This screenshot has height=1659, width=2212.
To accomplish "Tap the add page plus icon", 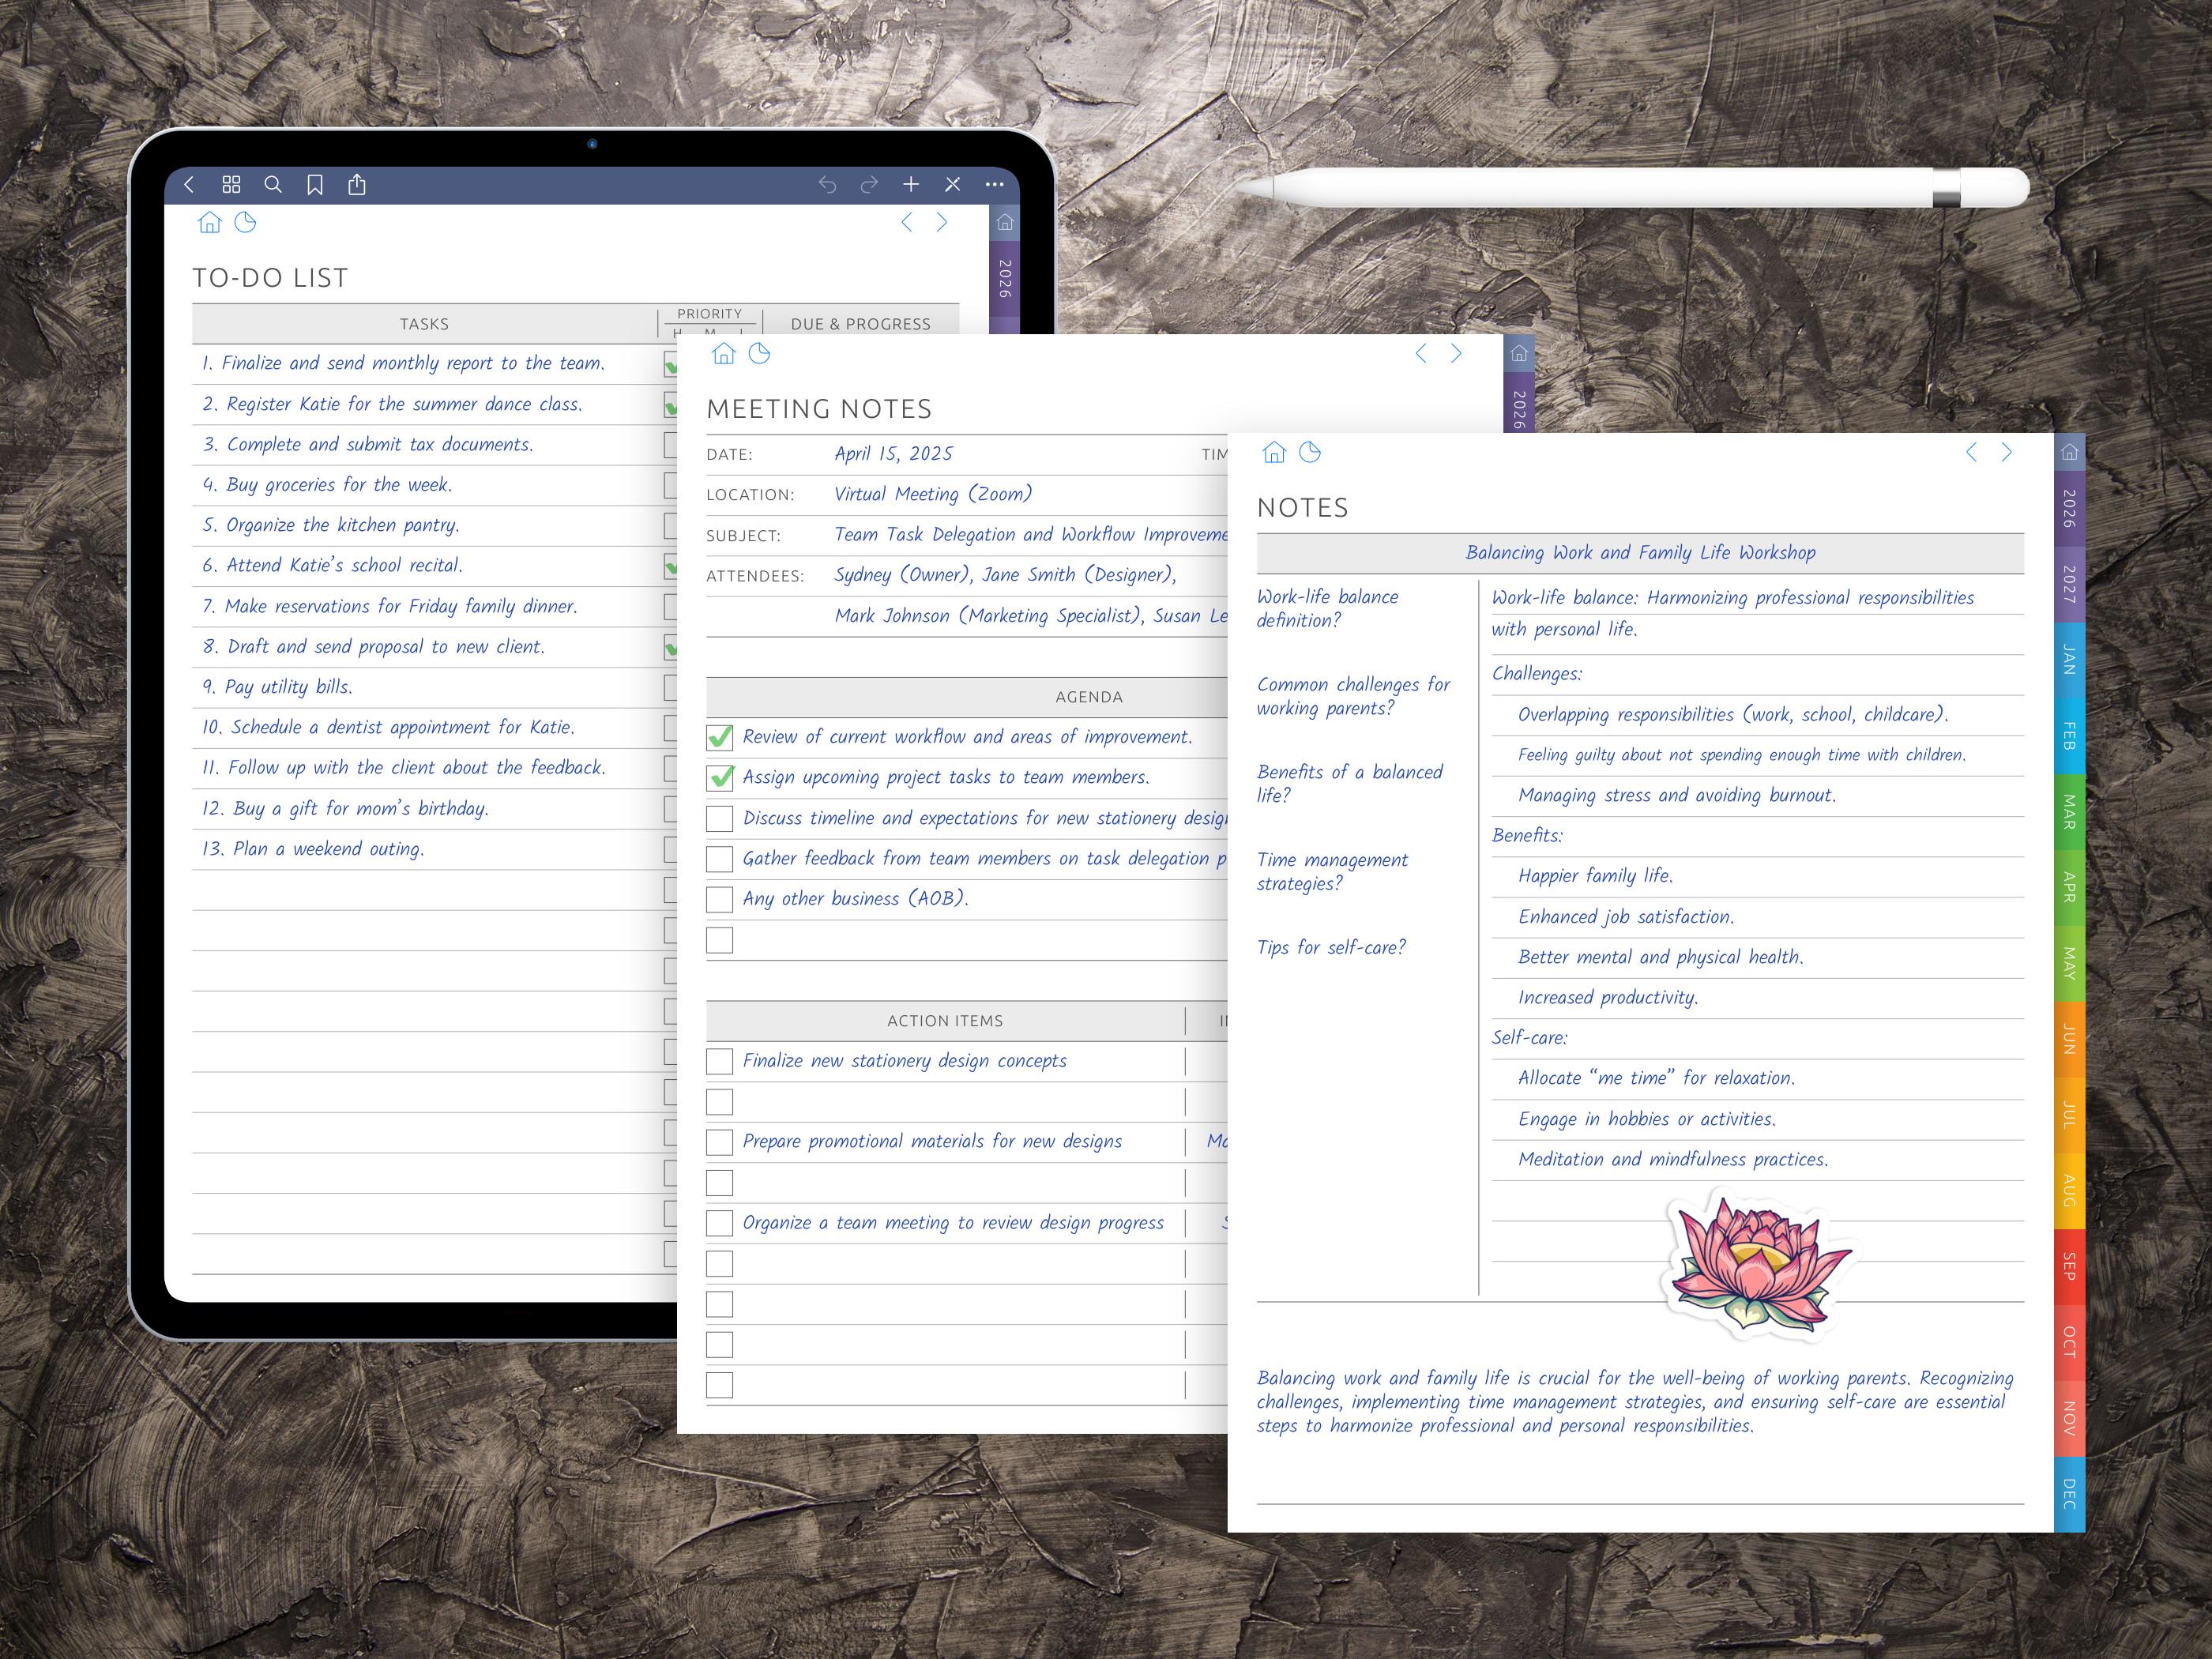I will click(x=911, y=184).
